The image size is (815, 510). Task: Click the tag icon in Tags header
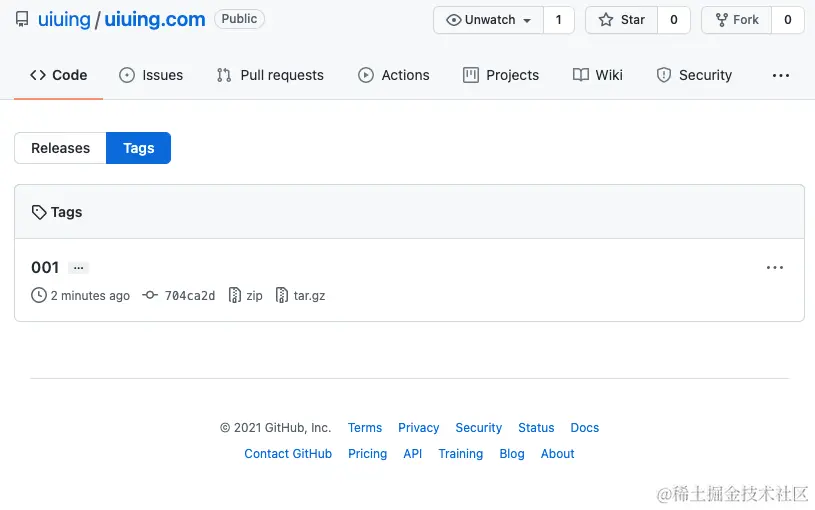[x=39, y=212]
